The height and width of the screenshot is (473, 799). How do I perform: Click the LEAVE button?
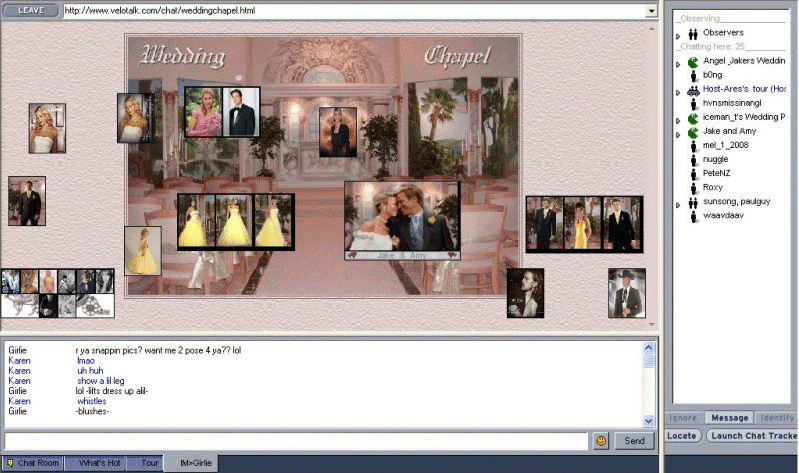[31, 10]
